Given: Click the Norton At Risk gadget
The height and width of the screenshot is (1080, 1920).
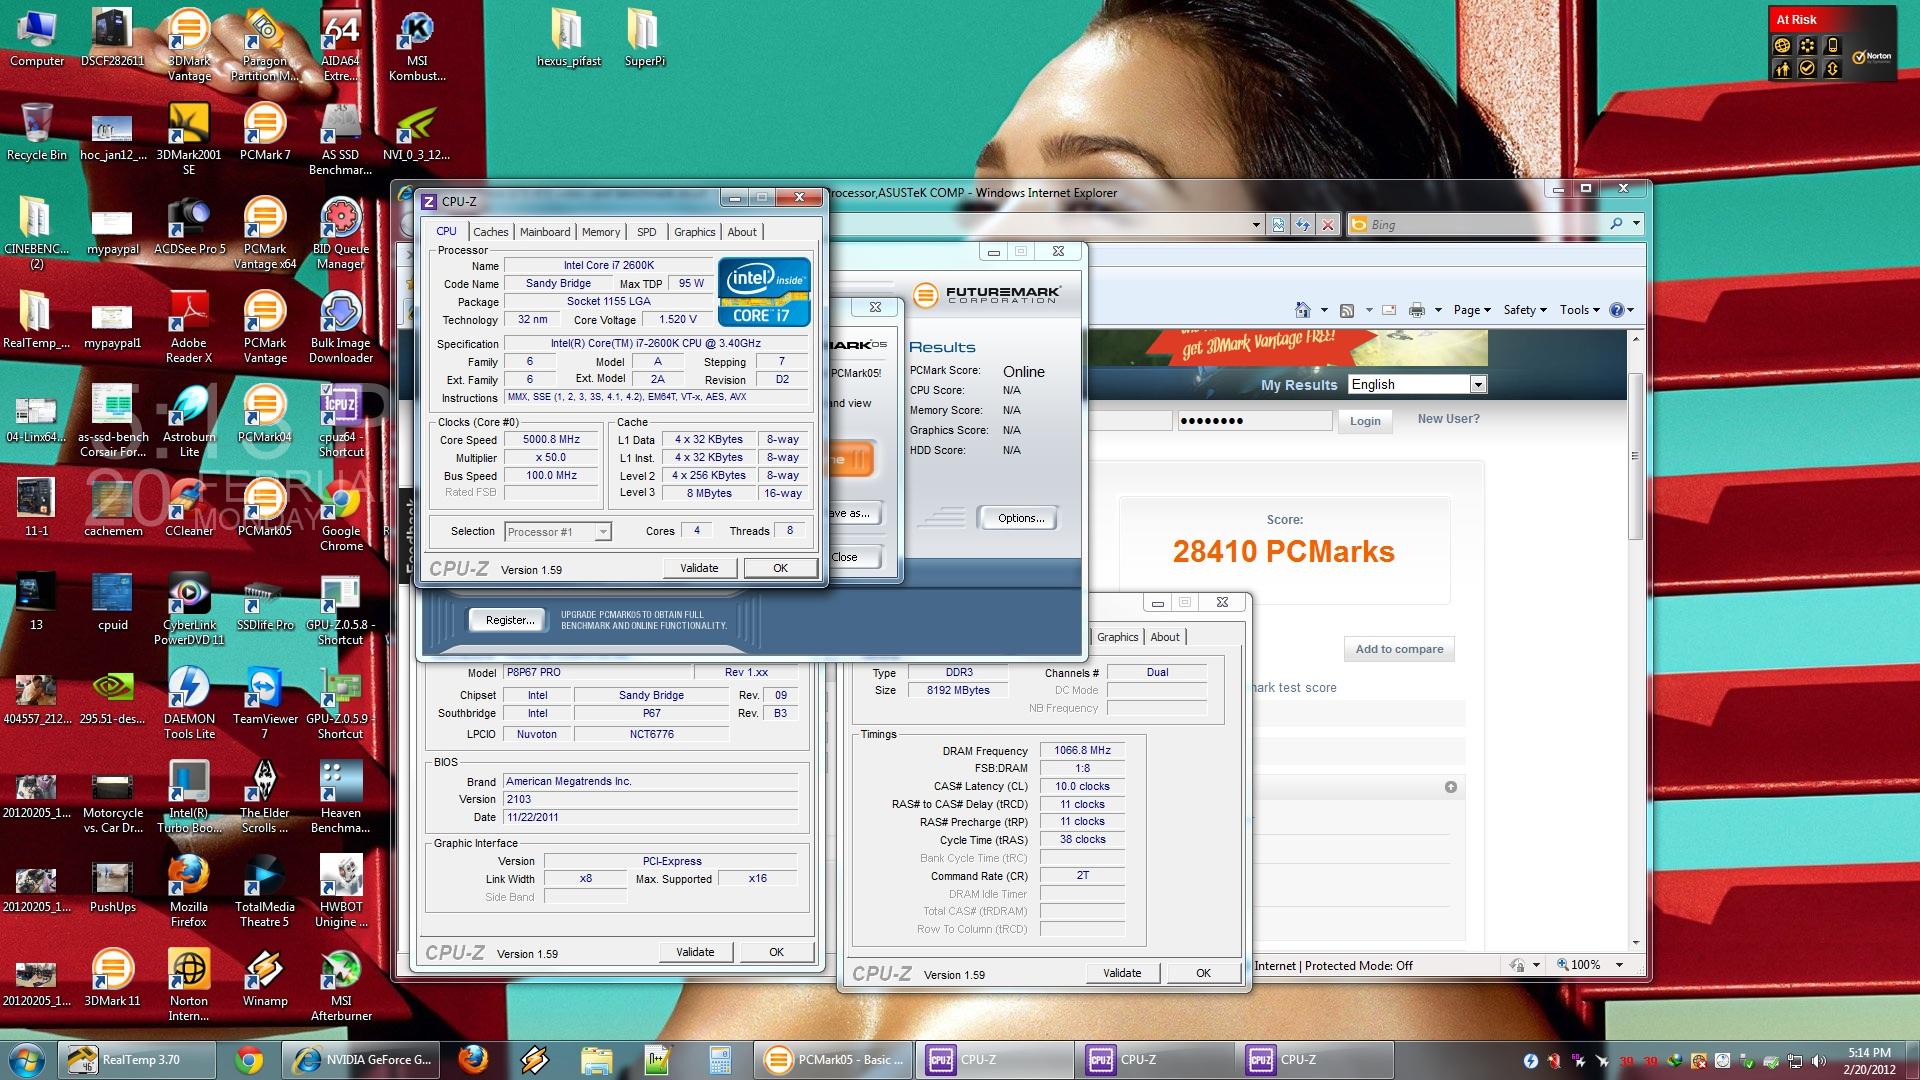Looking at the screenshot, I should (x=1832, y=43).
